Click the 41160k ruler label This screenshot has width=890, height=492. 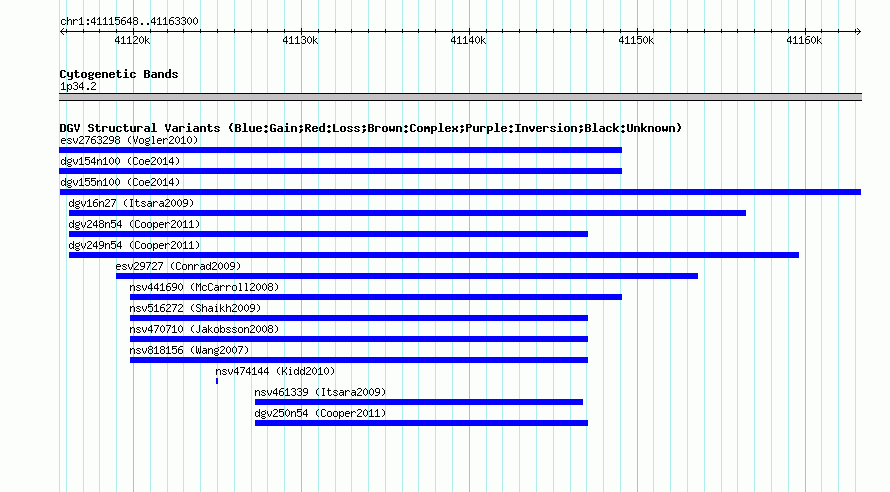[804, 40]
